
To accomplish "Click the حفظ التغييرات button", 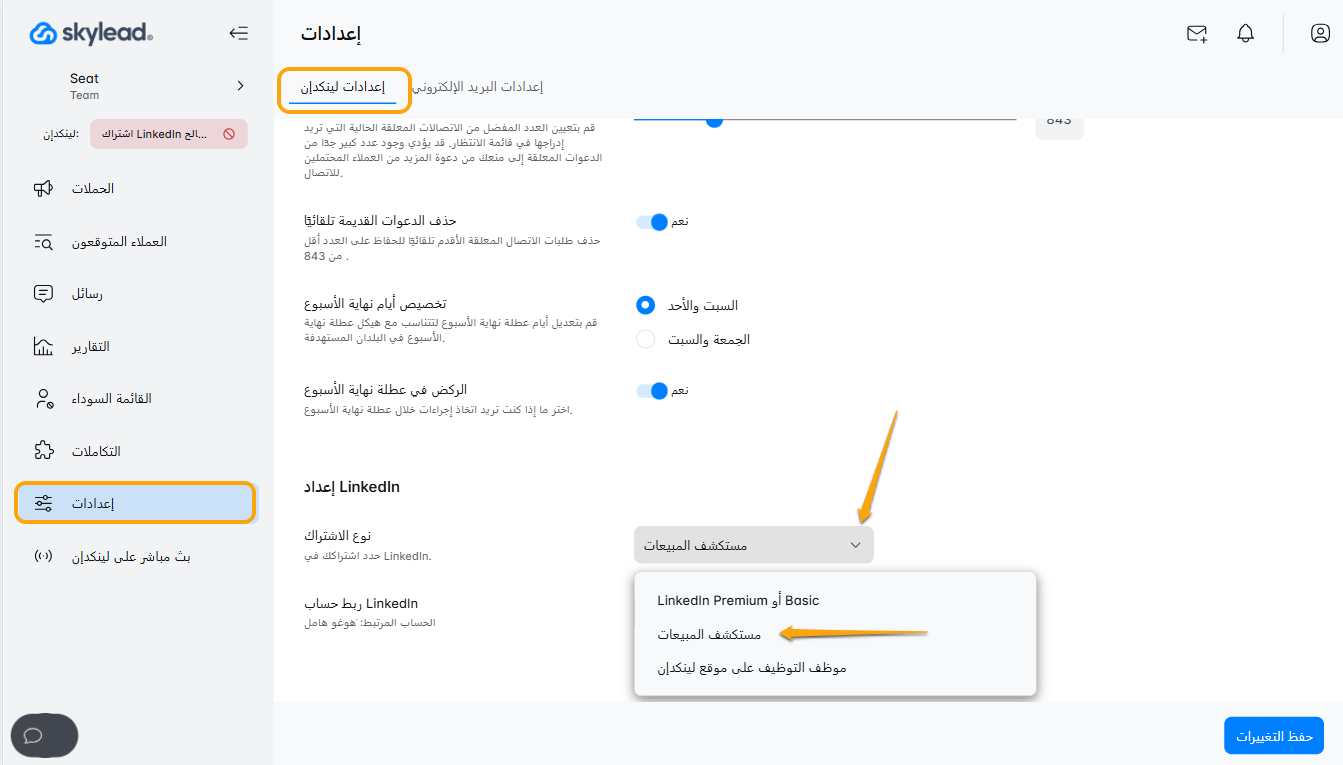I will click(x=1273, y=736).
